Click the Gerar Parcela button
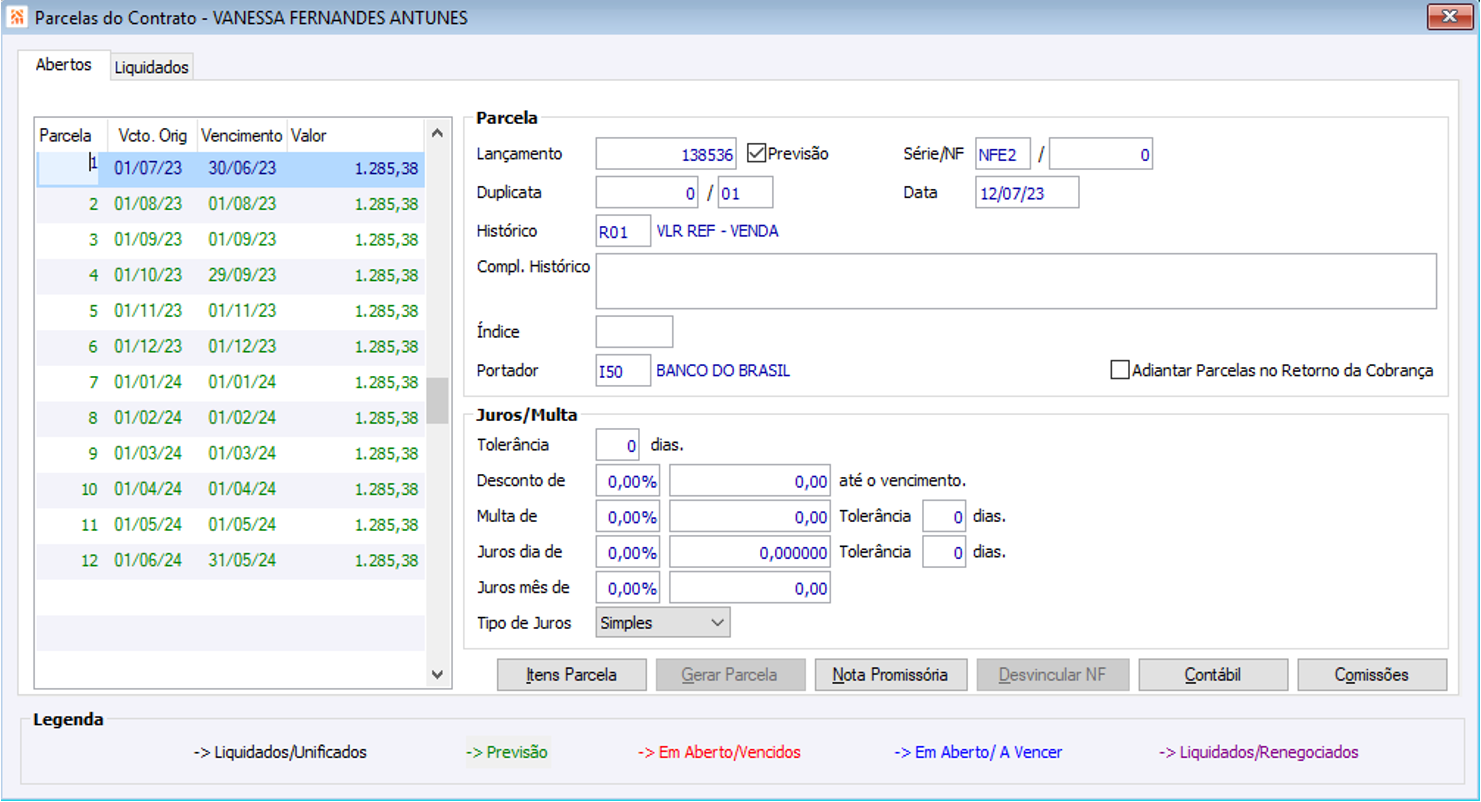This screenshot has width=1481, height=802. pyautogui.click(x=730, y=675)
